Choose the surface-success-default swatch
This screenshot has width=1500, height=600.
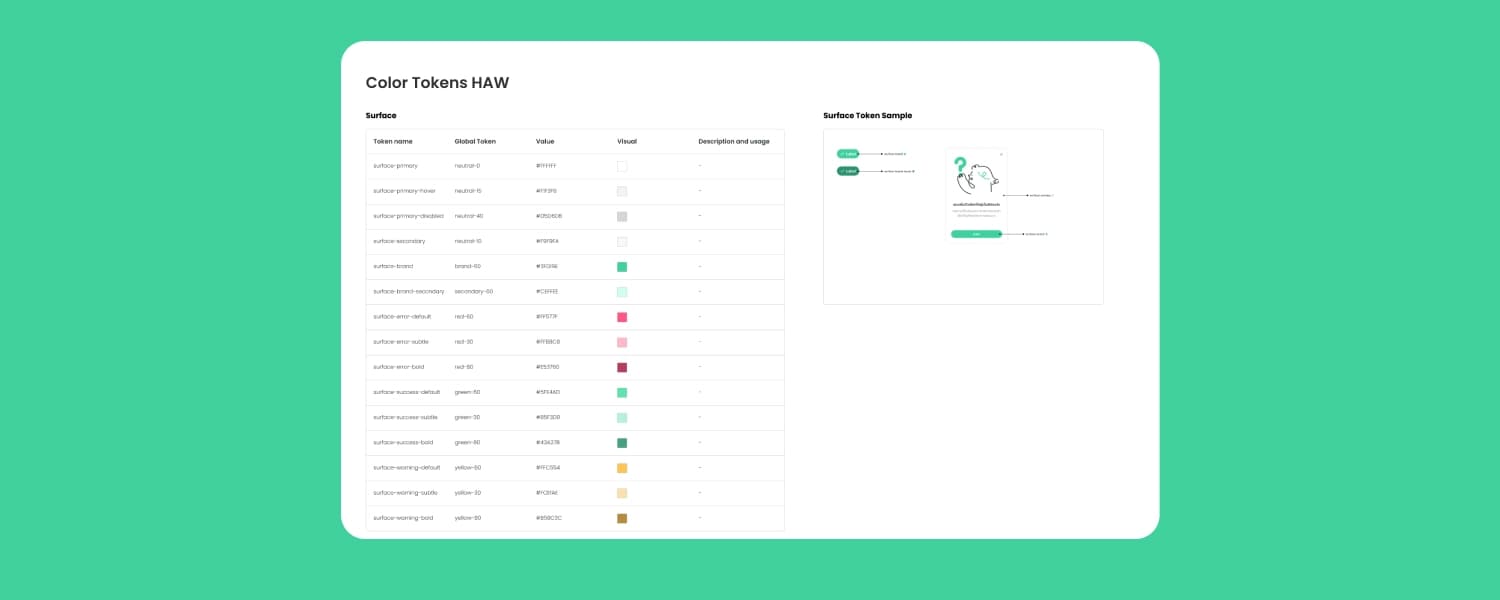pyautogui.click(x=622, y=393)
